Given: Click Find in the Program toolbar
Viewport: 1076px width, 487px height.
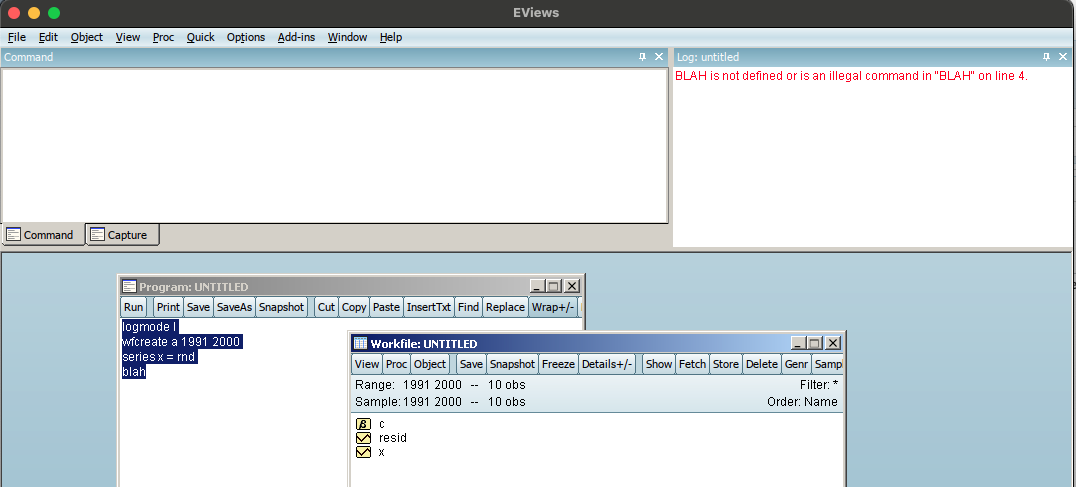Looking at the screenshot, I should click(x=469, y=307).
